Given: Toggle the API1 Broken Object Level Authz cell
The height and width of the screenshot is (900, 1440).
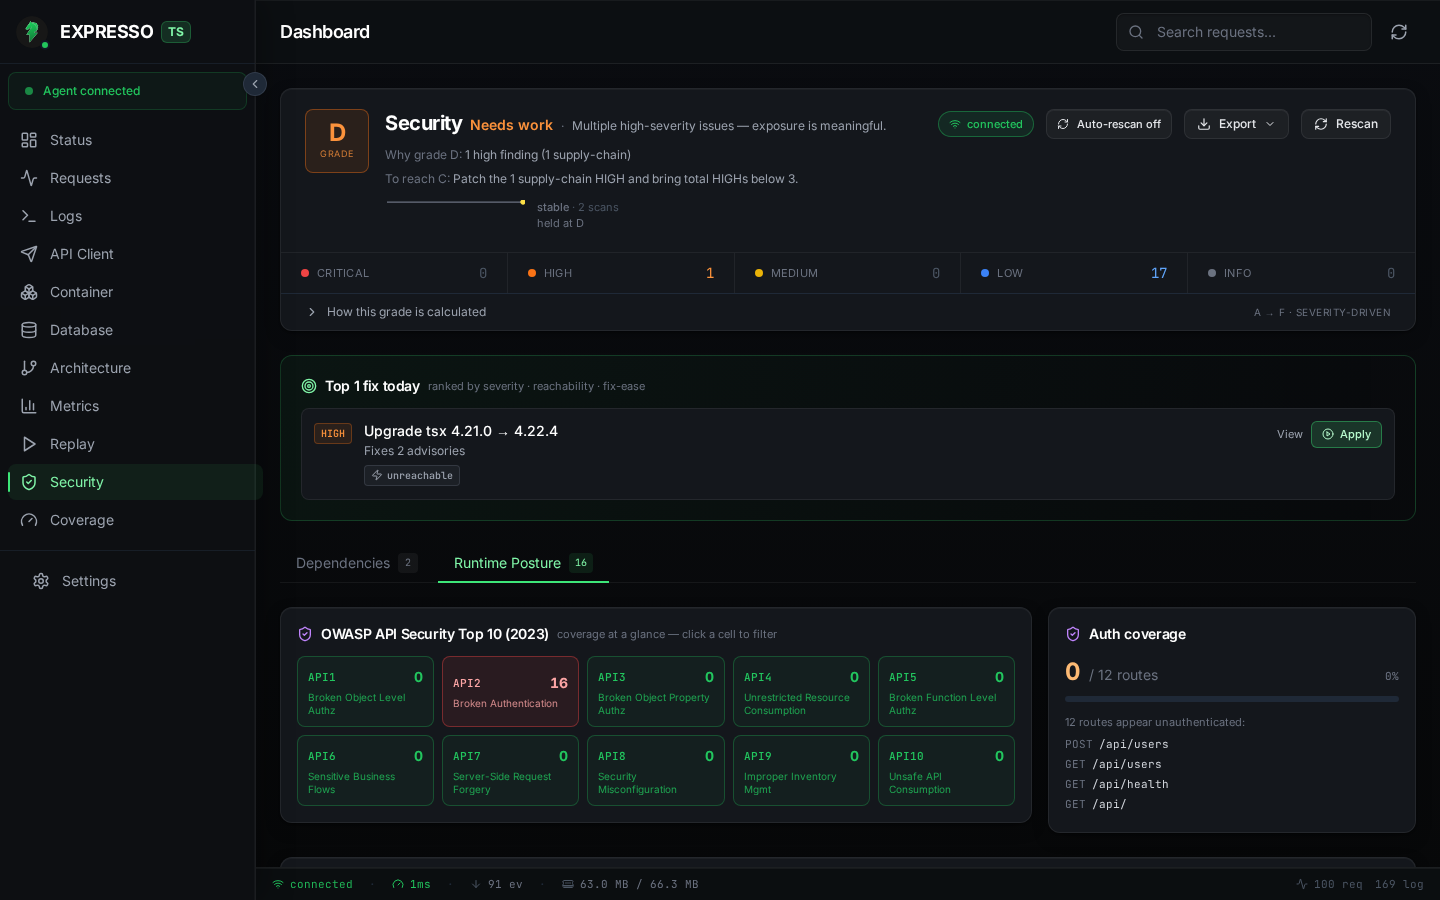Looking at the screenshot, I should [365, 691].
